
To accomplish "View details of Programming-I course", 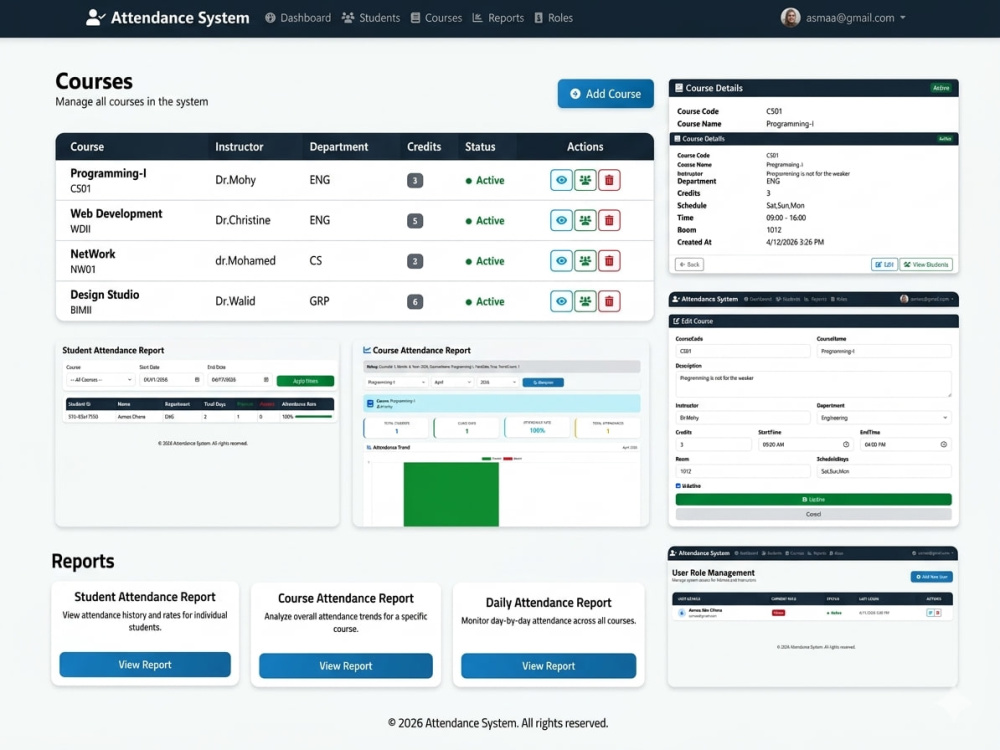I will [561, 180].
